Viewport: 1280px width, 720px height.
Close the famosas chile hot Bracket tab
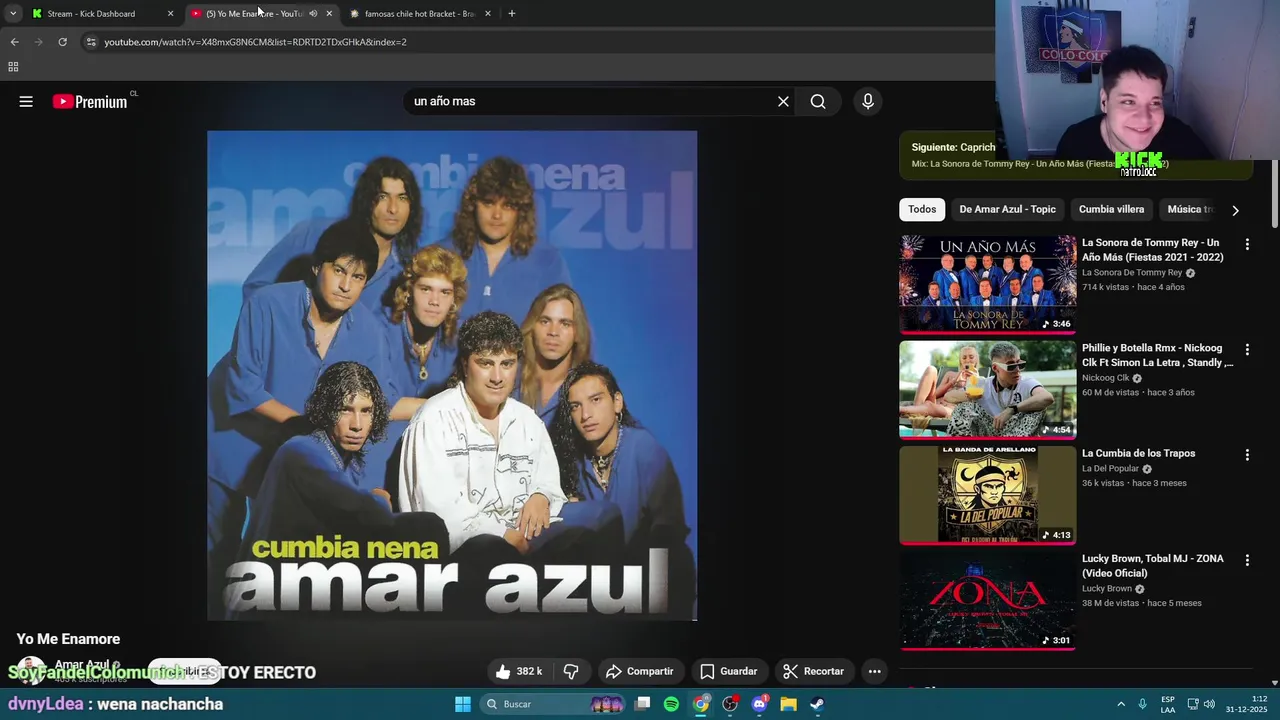(487, 14)
